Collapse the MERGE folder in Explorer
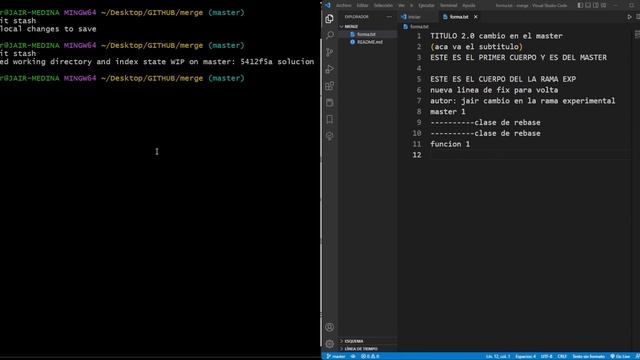 [x=367, y=27]
